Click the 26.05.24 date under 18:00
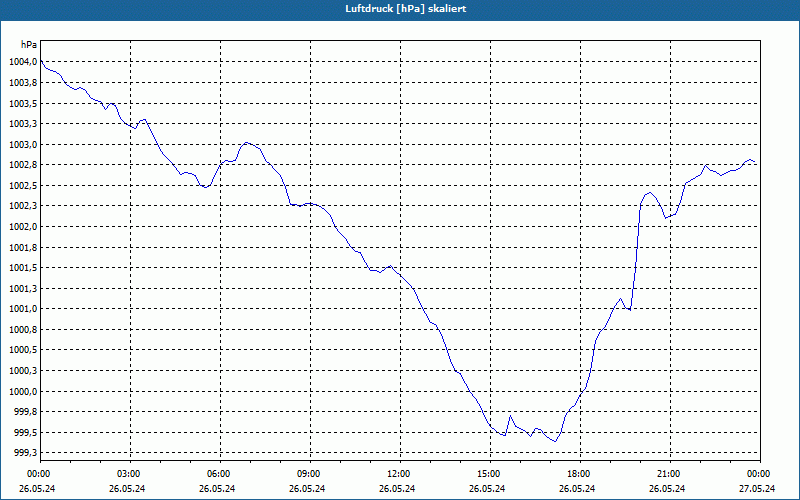This screenshot has height=500, width=800. 577,489
